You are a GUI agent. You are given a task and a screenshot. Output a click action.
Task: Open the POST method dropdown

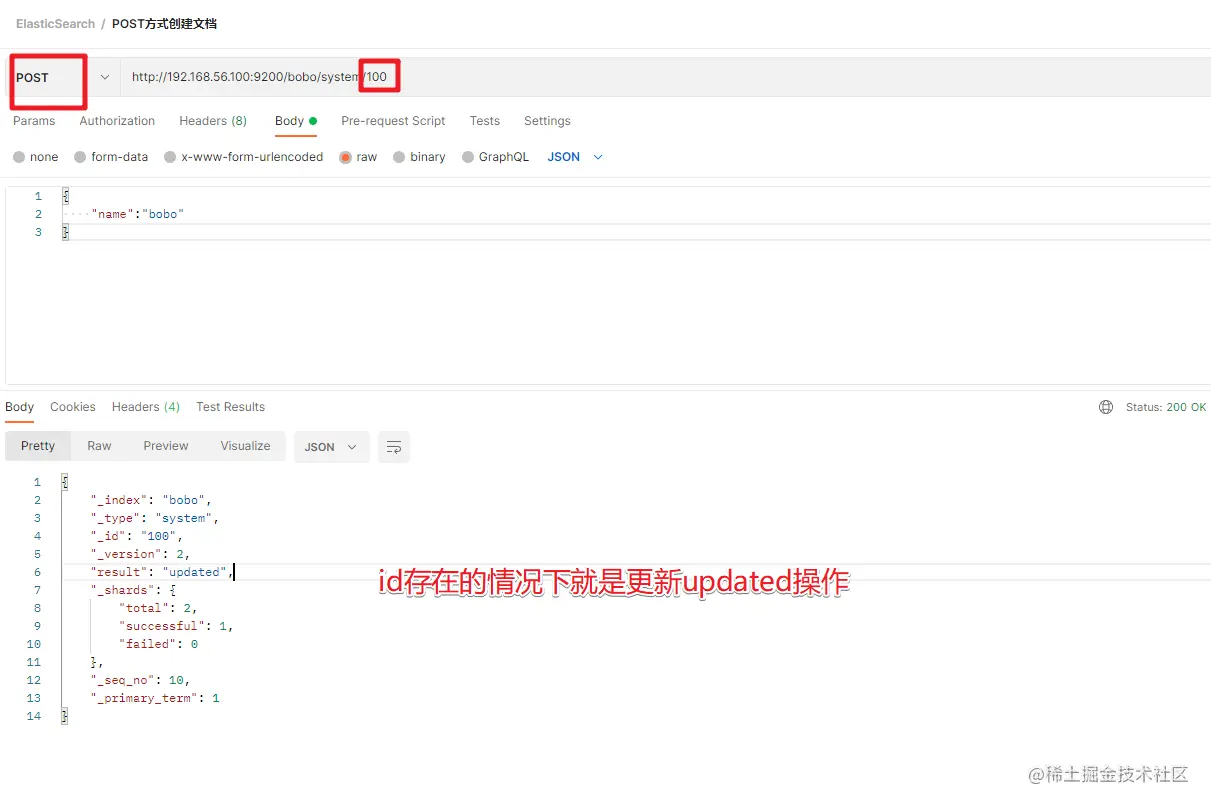tap(62, 77)
